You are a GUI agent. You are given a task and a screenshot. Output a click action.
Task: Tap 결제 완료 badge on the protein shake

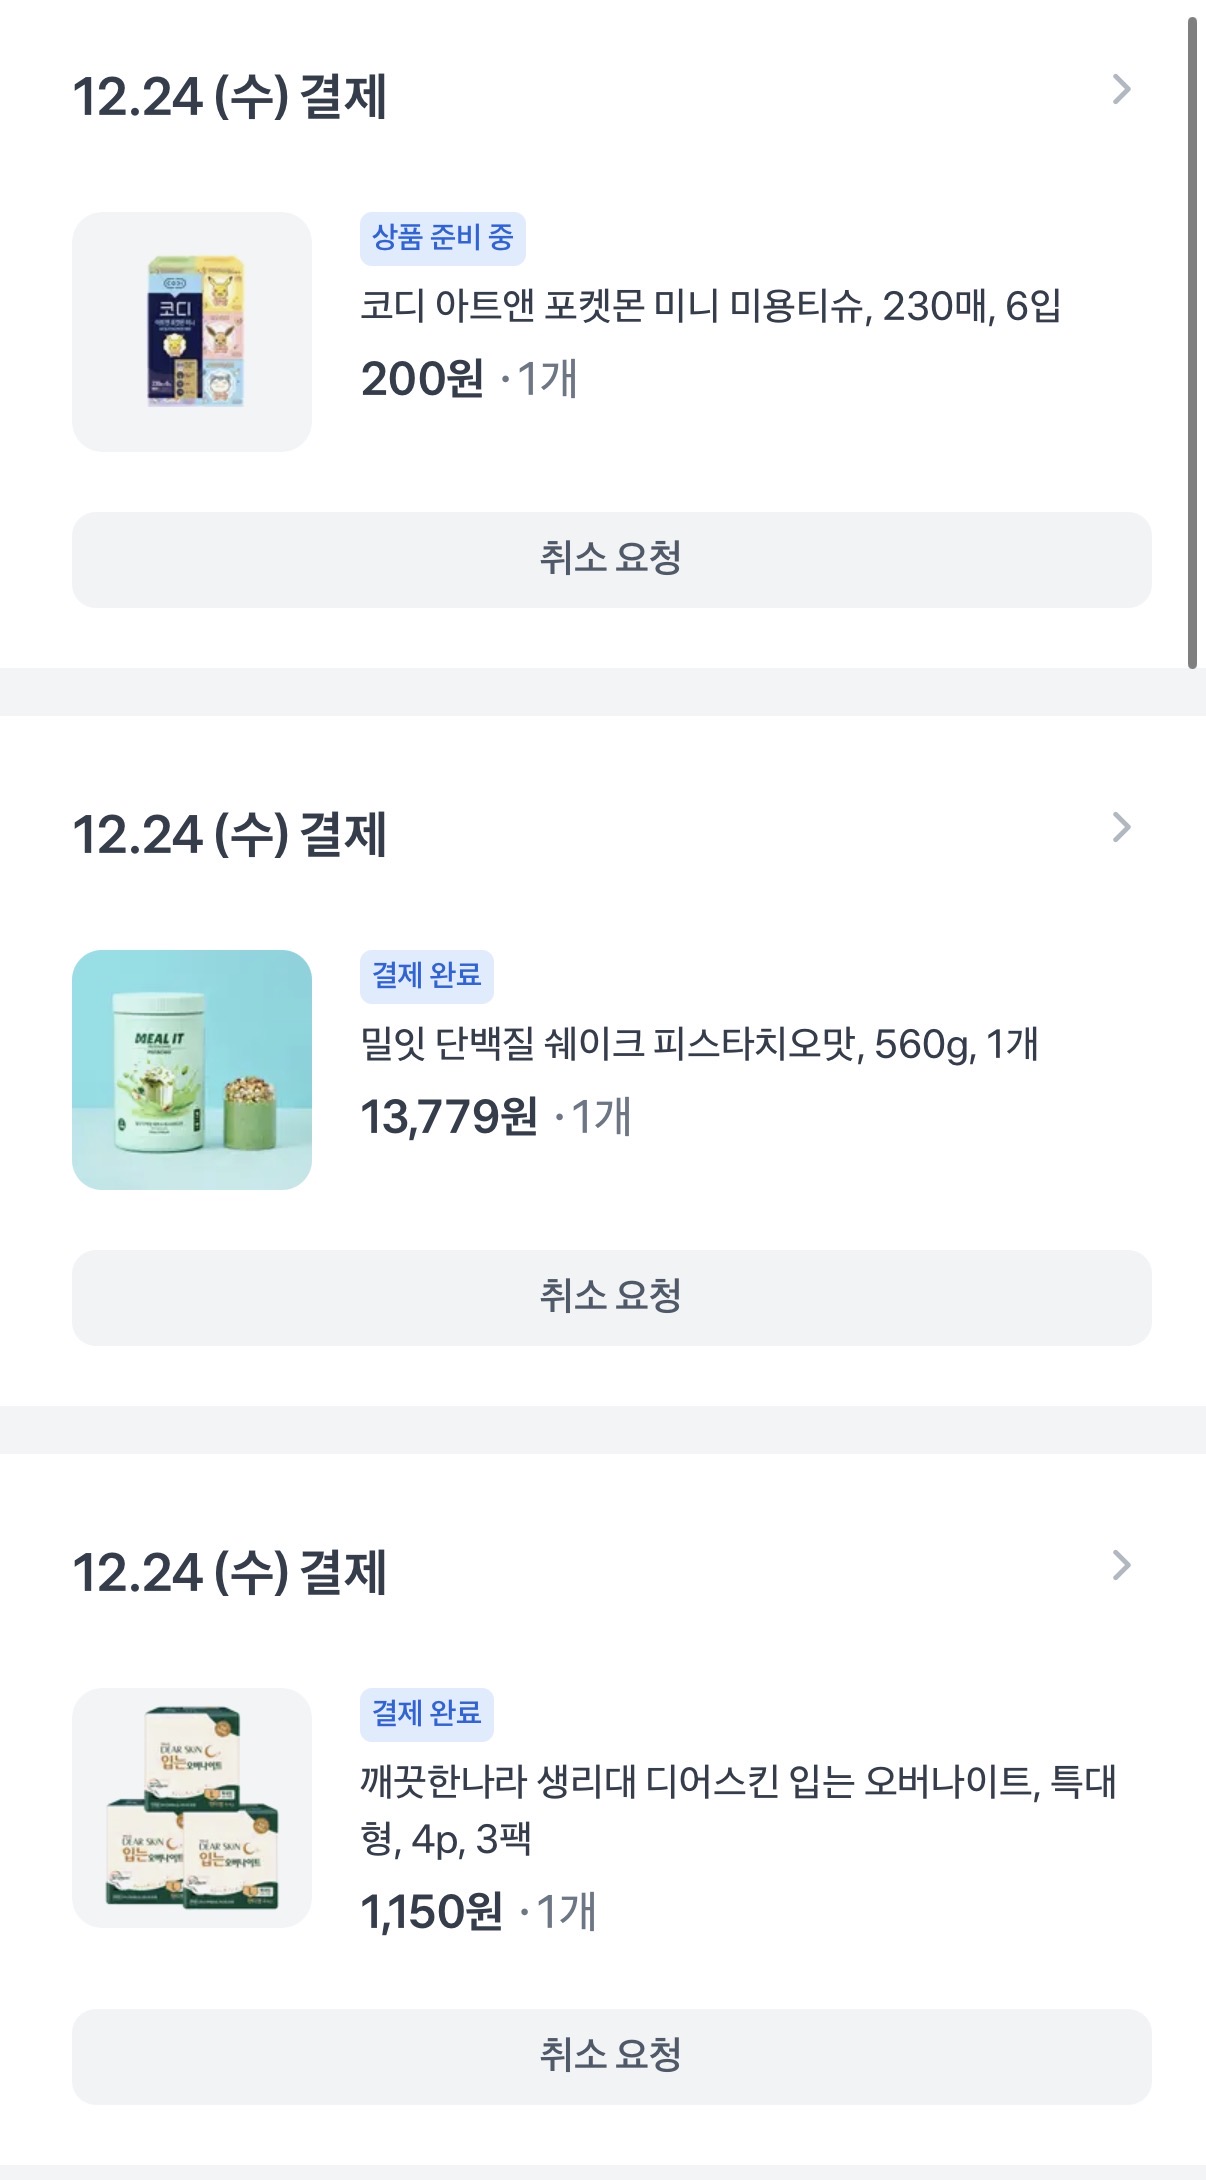426,976
